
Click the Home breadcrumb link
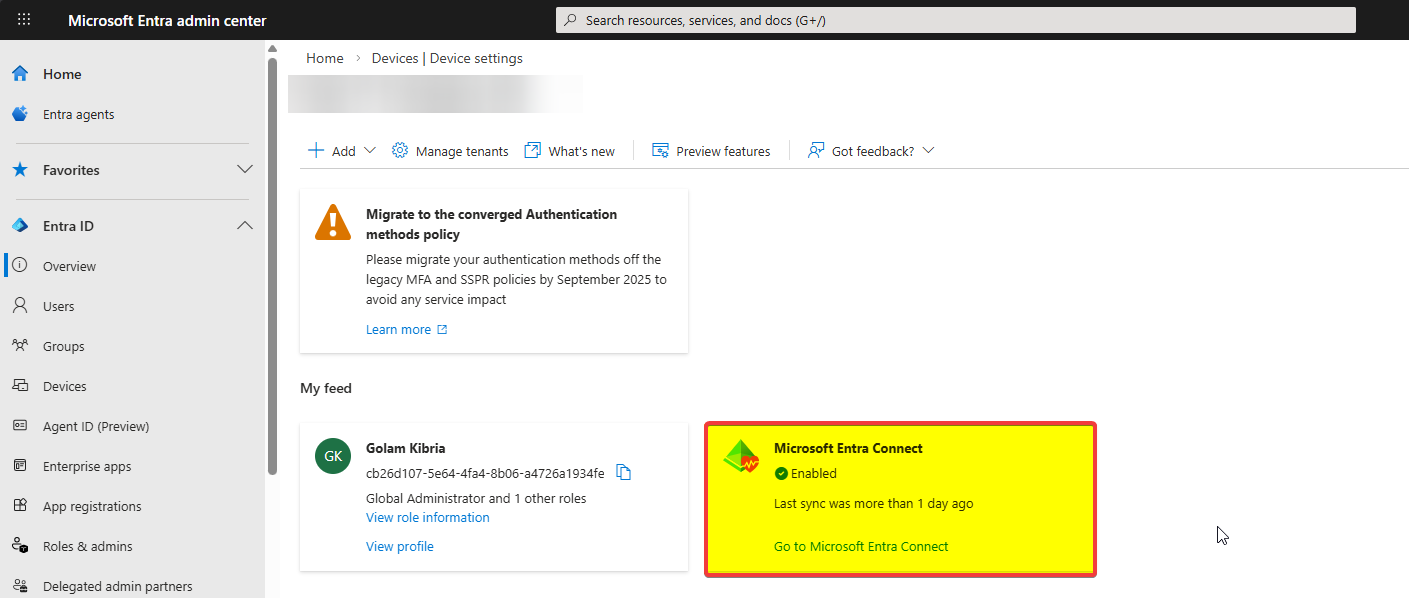325,58
